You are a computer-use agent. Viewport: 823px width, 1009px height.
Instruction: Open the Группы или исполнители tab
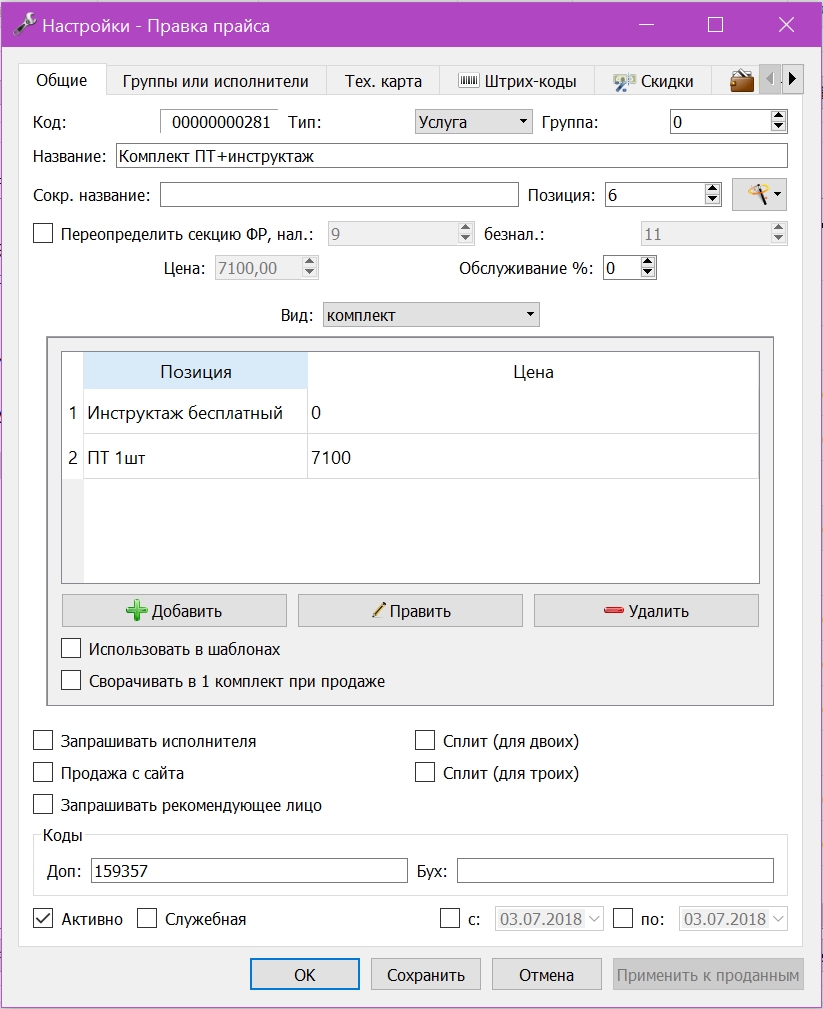click(x=216, y=82)
